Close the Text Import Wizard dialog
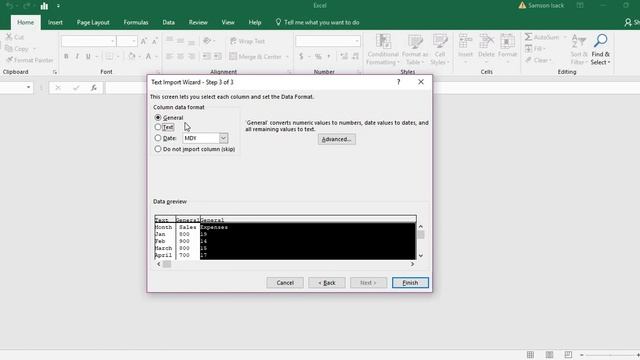This screenshot has height=360, width=640. (421, 82)
